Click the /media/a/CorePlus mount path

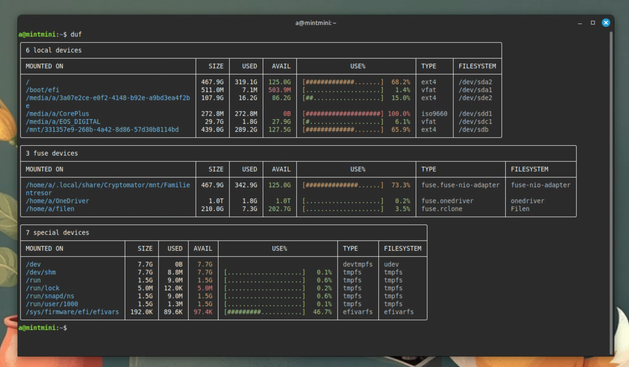tap(57, 114)
